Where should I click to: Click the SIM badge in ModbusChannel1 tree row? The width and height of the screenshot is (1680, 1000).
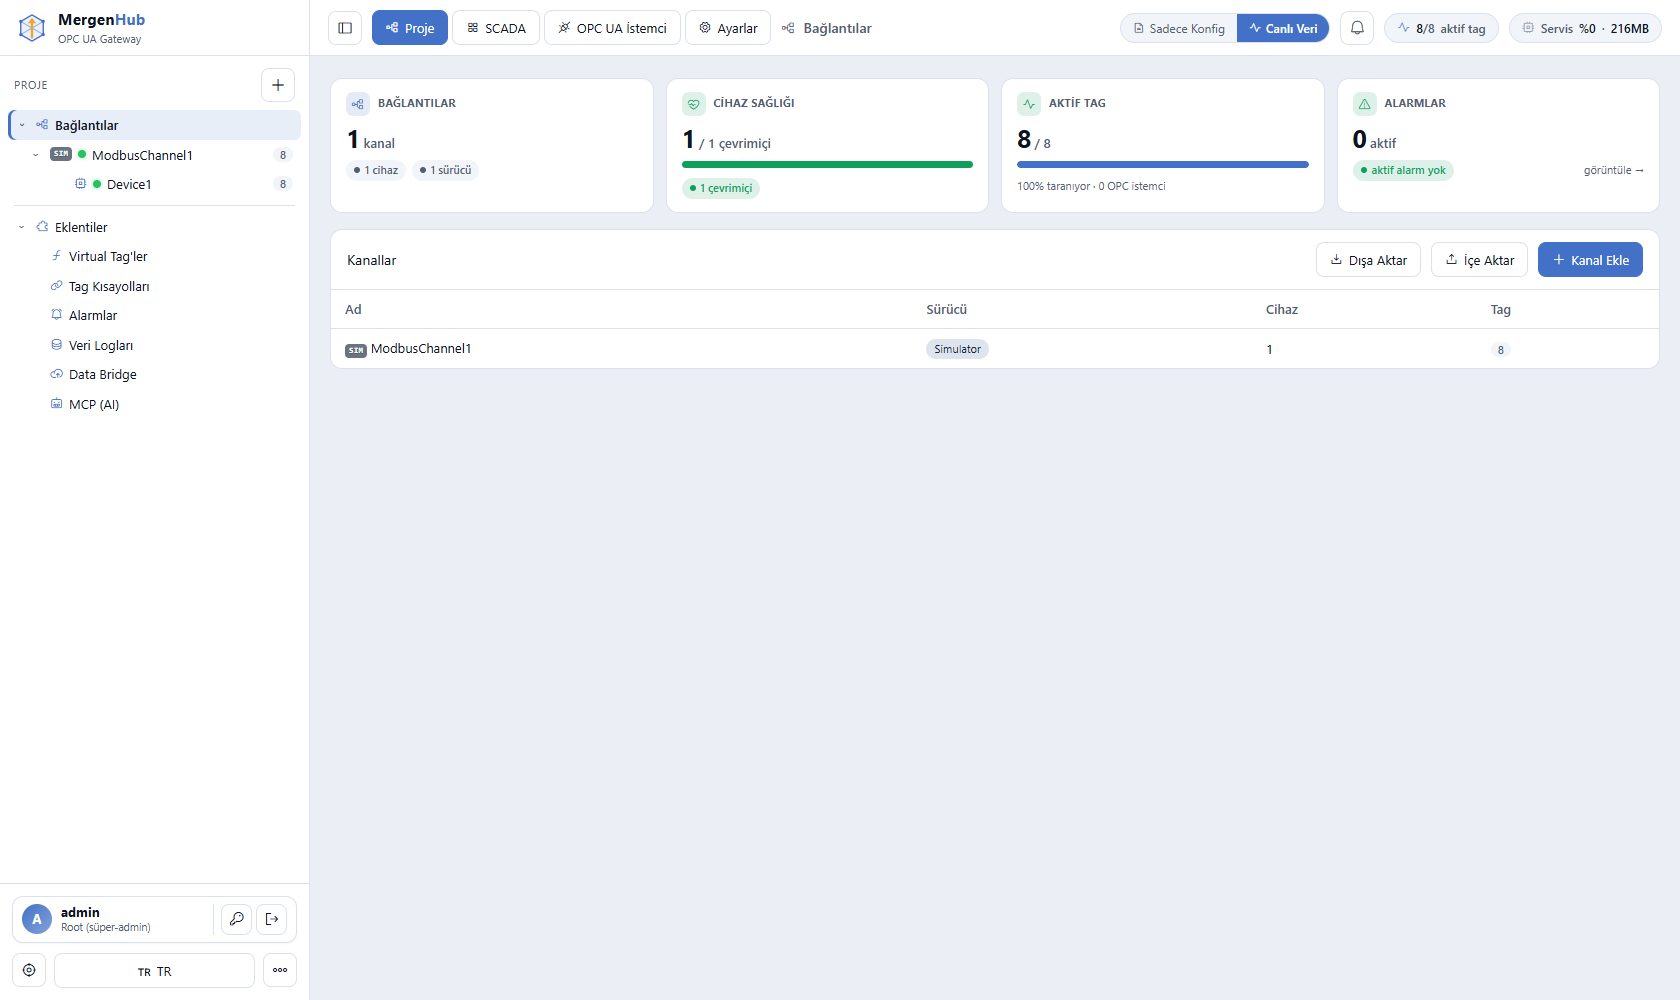tap(61, 154)
